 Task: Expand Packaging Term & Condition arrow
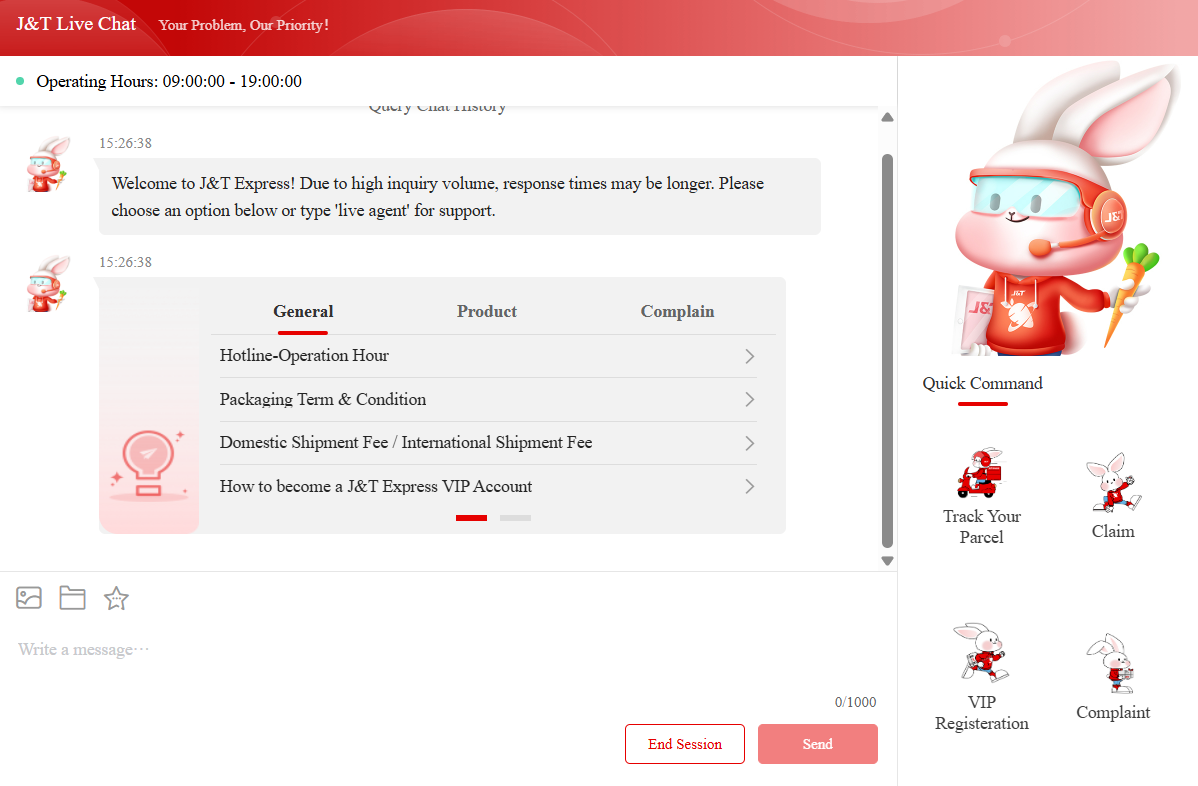[x=749, y=400]
